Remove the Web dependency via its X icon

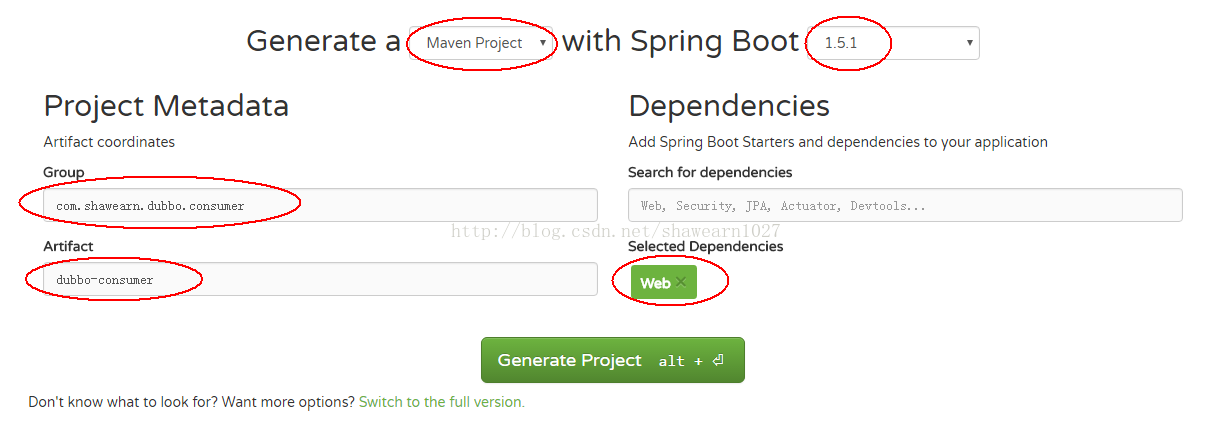pyautogui.click(x=681, y=282)
